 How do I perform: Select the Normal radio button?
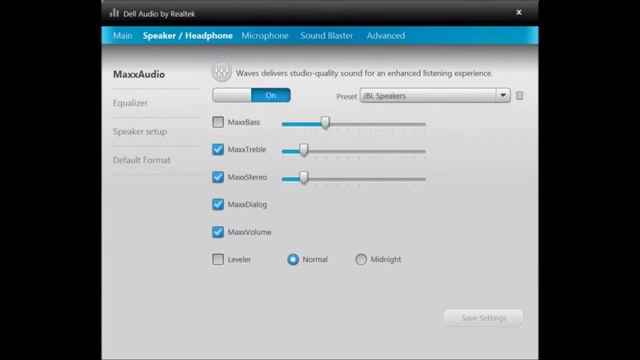[x=293, y=259]
